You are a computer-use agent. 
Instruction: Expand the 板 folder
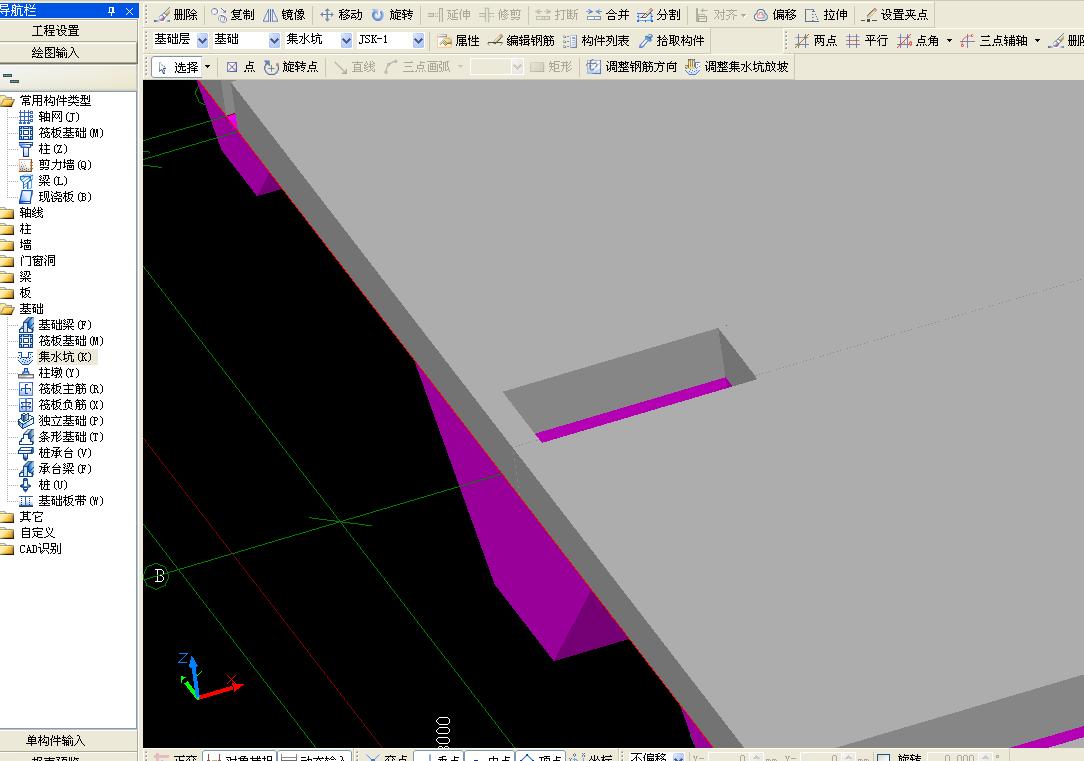pos(8,293)
